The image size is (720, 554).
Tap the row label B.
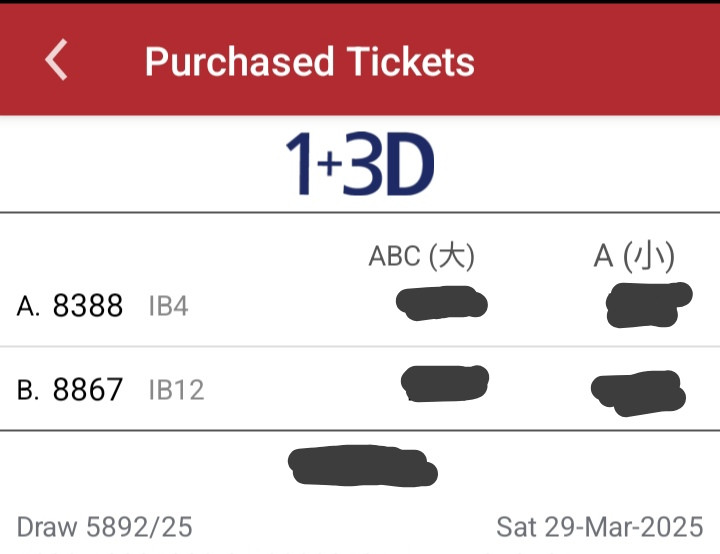point(28,390)
